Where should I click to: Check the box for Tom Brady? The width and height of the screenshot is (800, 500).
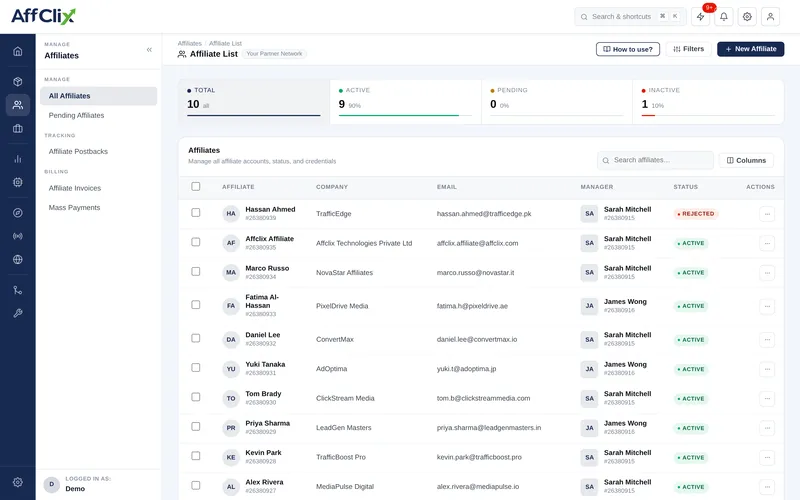[195, 397]
